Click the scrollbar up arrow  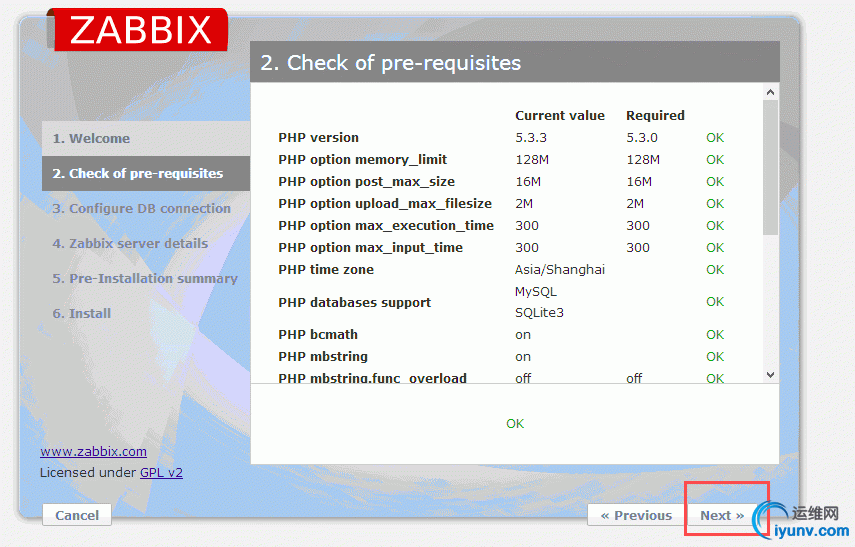[x=770, y=92]
